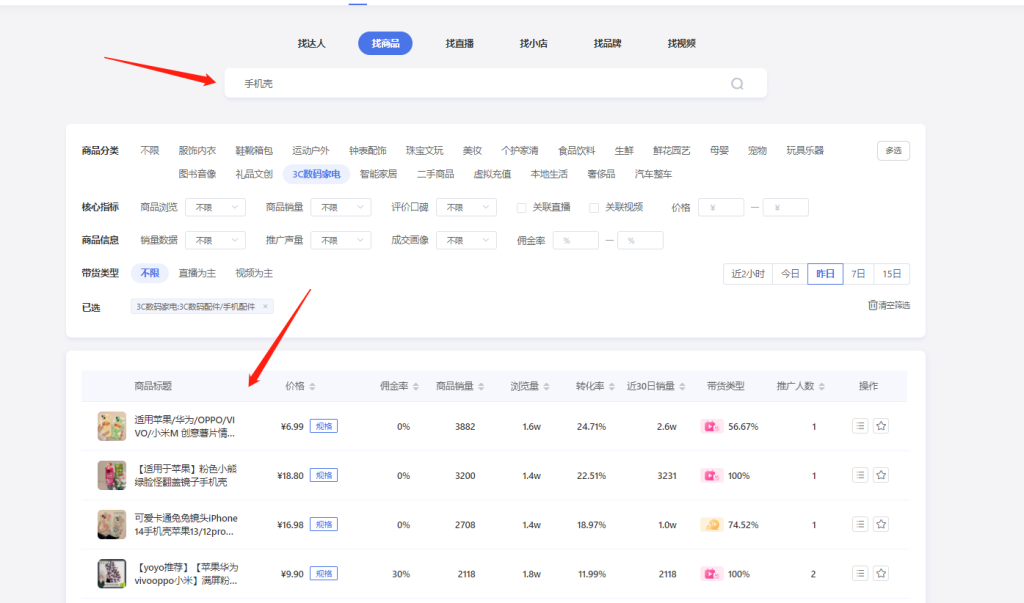This screenshot has width=1024, height=603.
Task: Sort by 近30日销量 column arrows
Action: [x=682, y=386]
